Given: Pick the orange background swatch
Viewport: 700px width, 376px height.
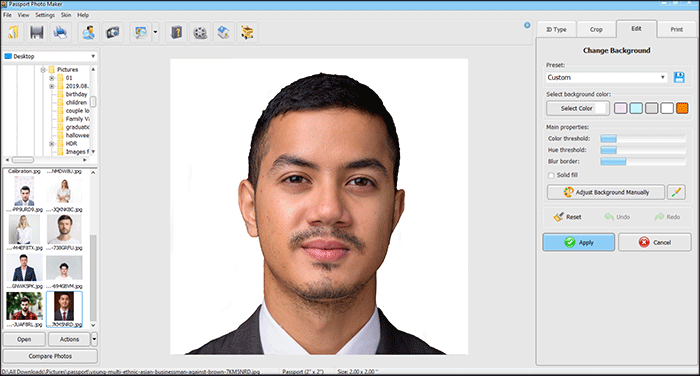Looking at the screenshot, I should (x=682, y=108).
